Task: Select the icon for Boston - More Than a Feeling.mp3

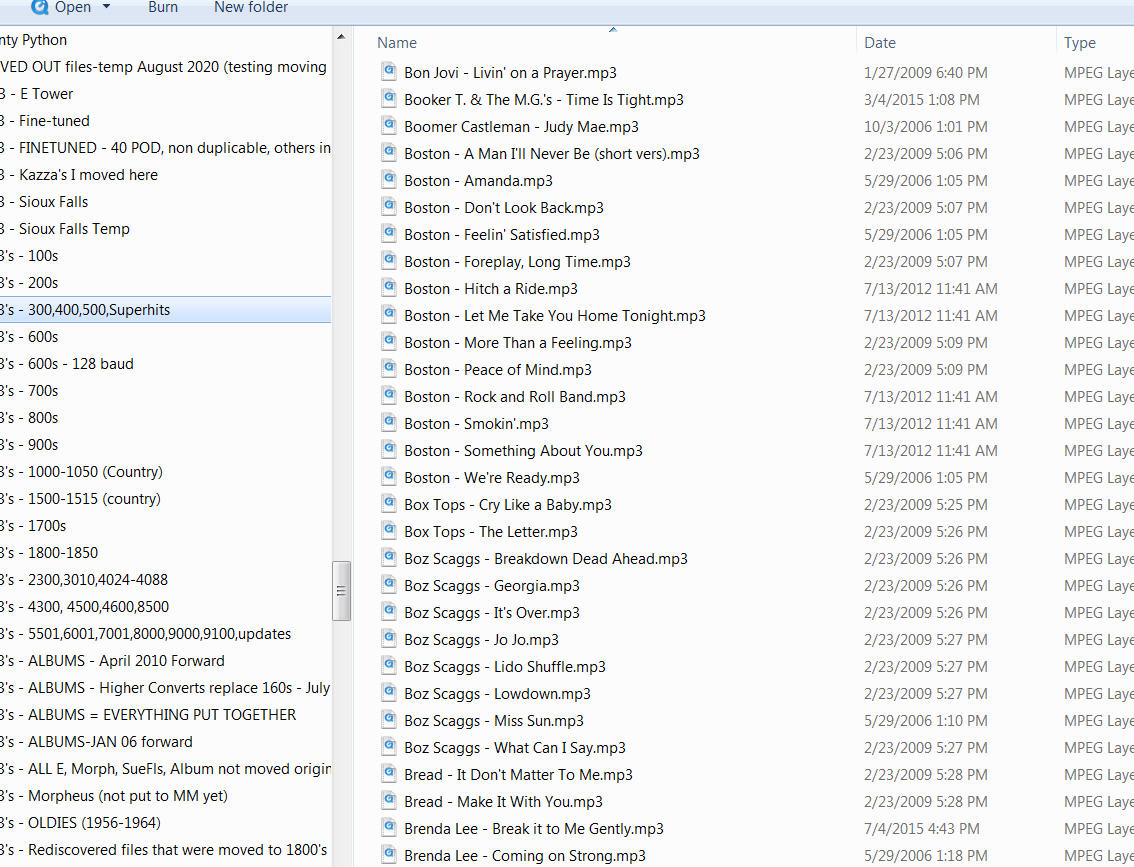Action: coord(388,341)
